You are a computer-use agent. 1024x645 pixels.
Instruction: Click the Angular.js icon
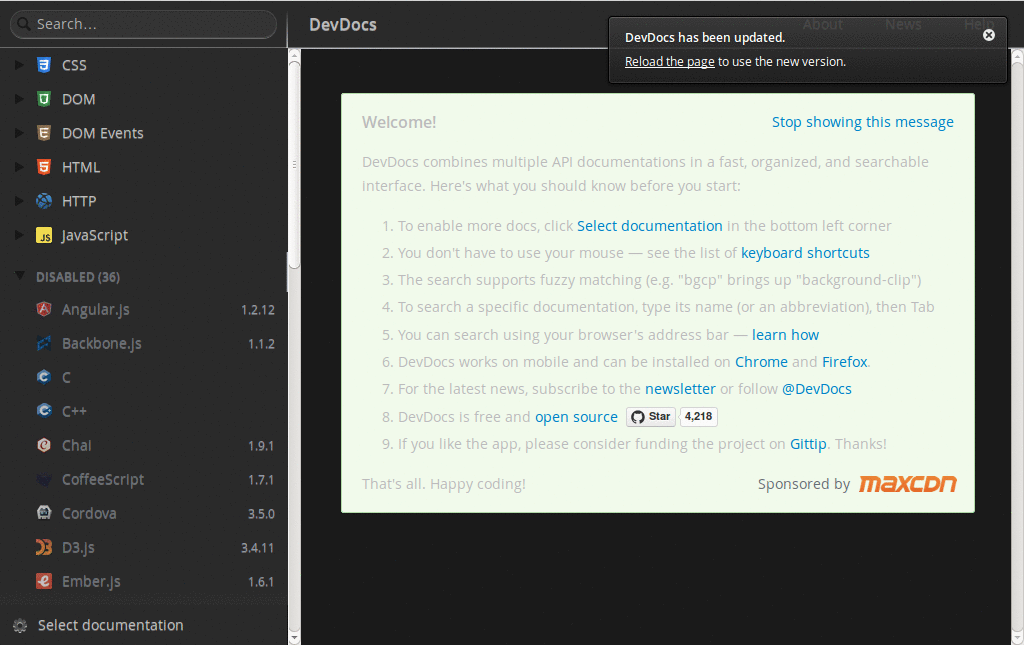pos(44,309)
